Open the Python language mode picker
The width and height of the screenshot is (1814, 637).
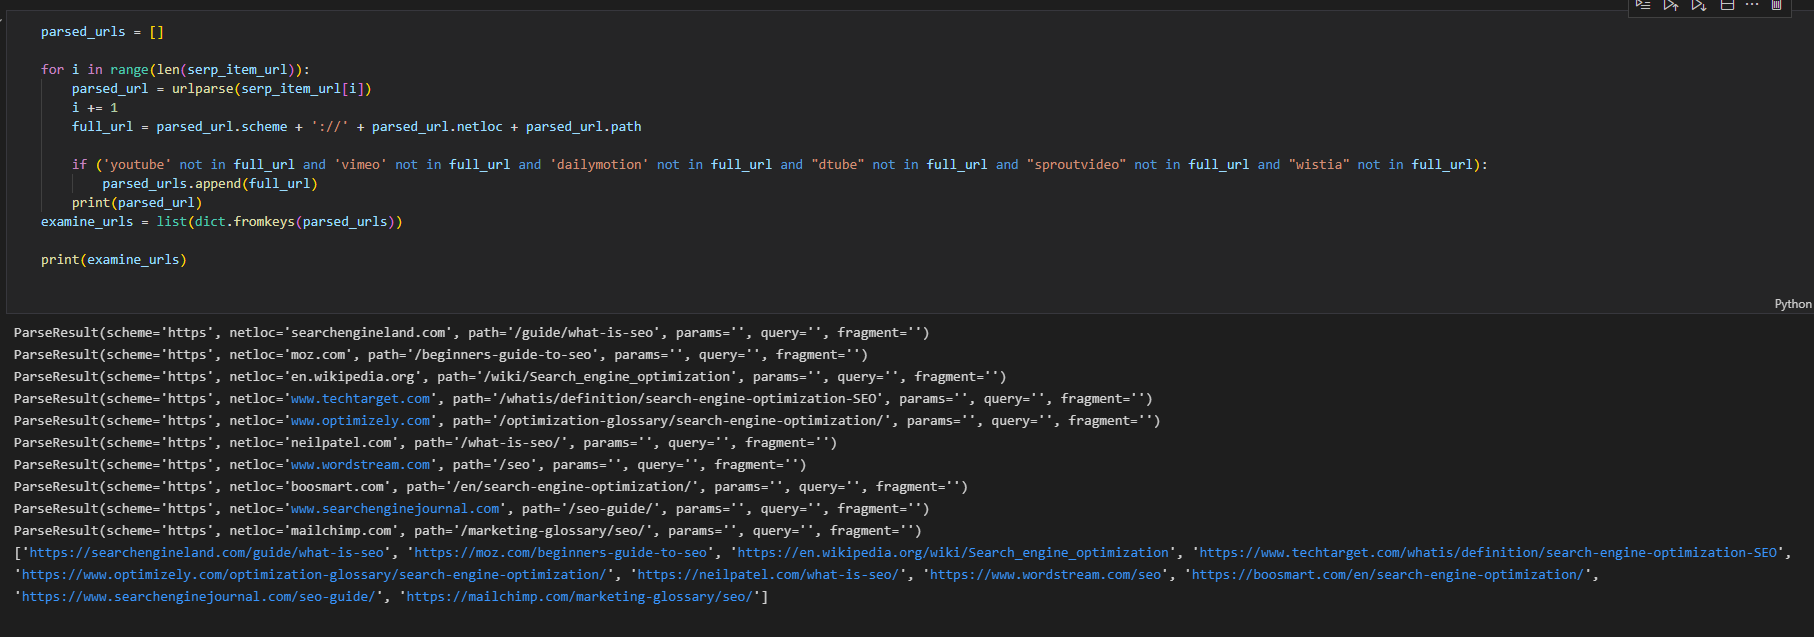pos(1792,304)
